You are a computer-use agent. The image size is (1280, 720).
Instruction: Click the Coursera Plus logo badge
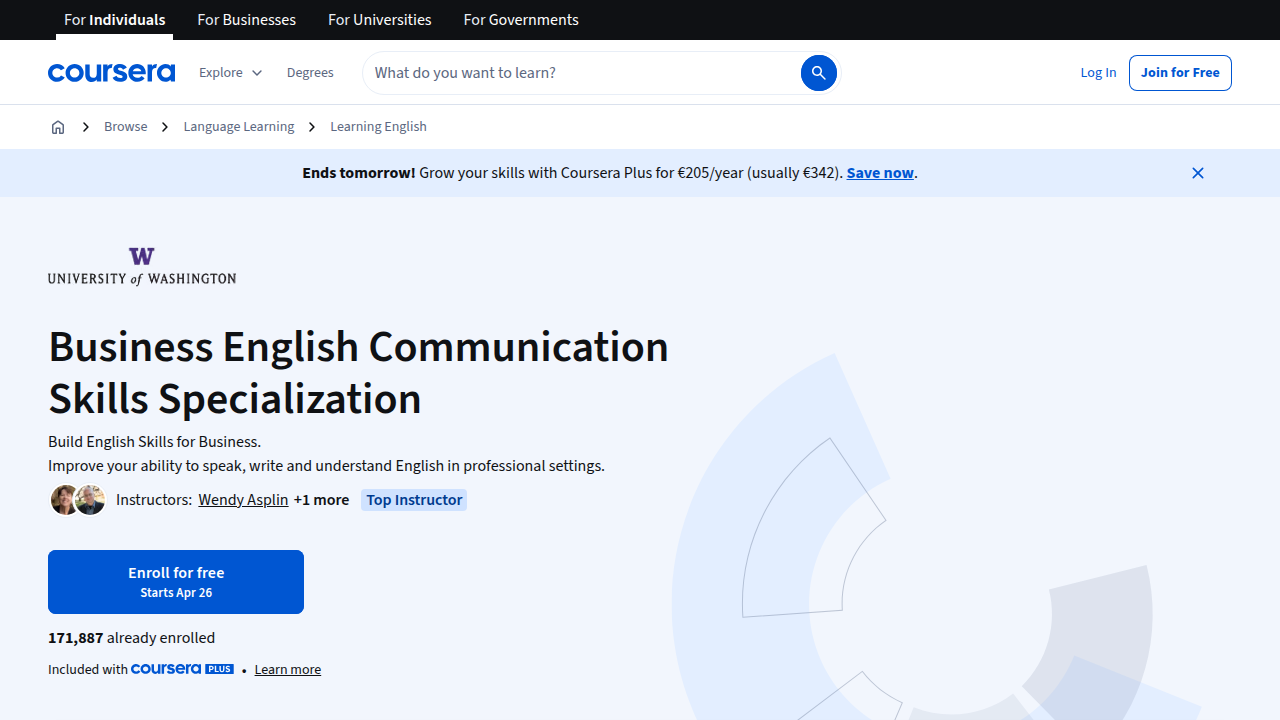pyautogui.click(x=182, y=669)
